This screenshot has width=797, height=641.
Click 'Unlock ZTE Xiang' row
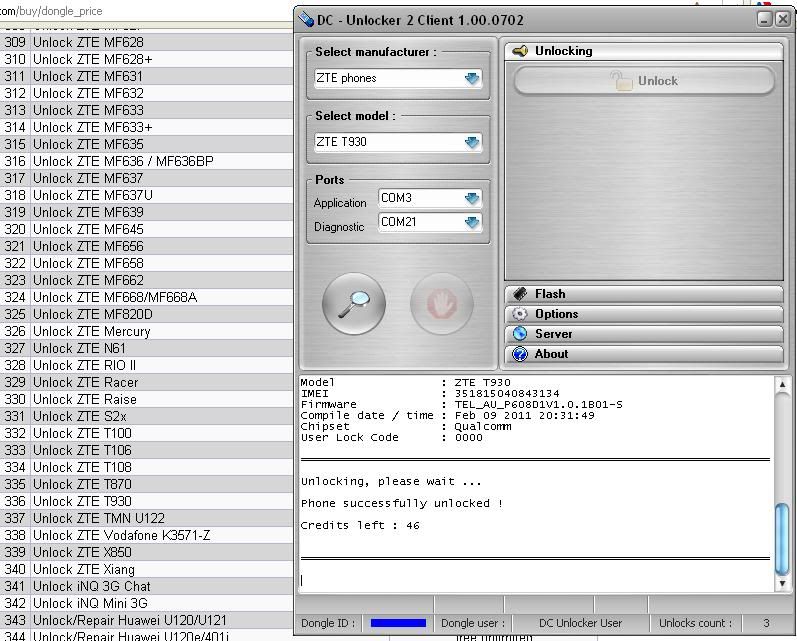[146, 569]
